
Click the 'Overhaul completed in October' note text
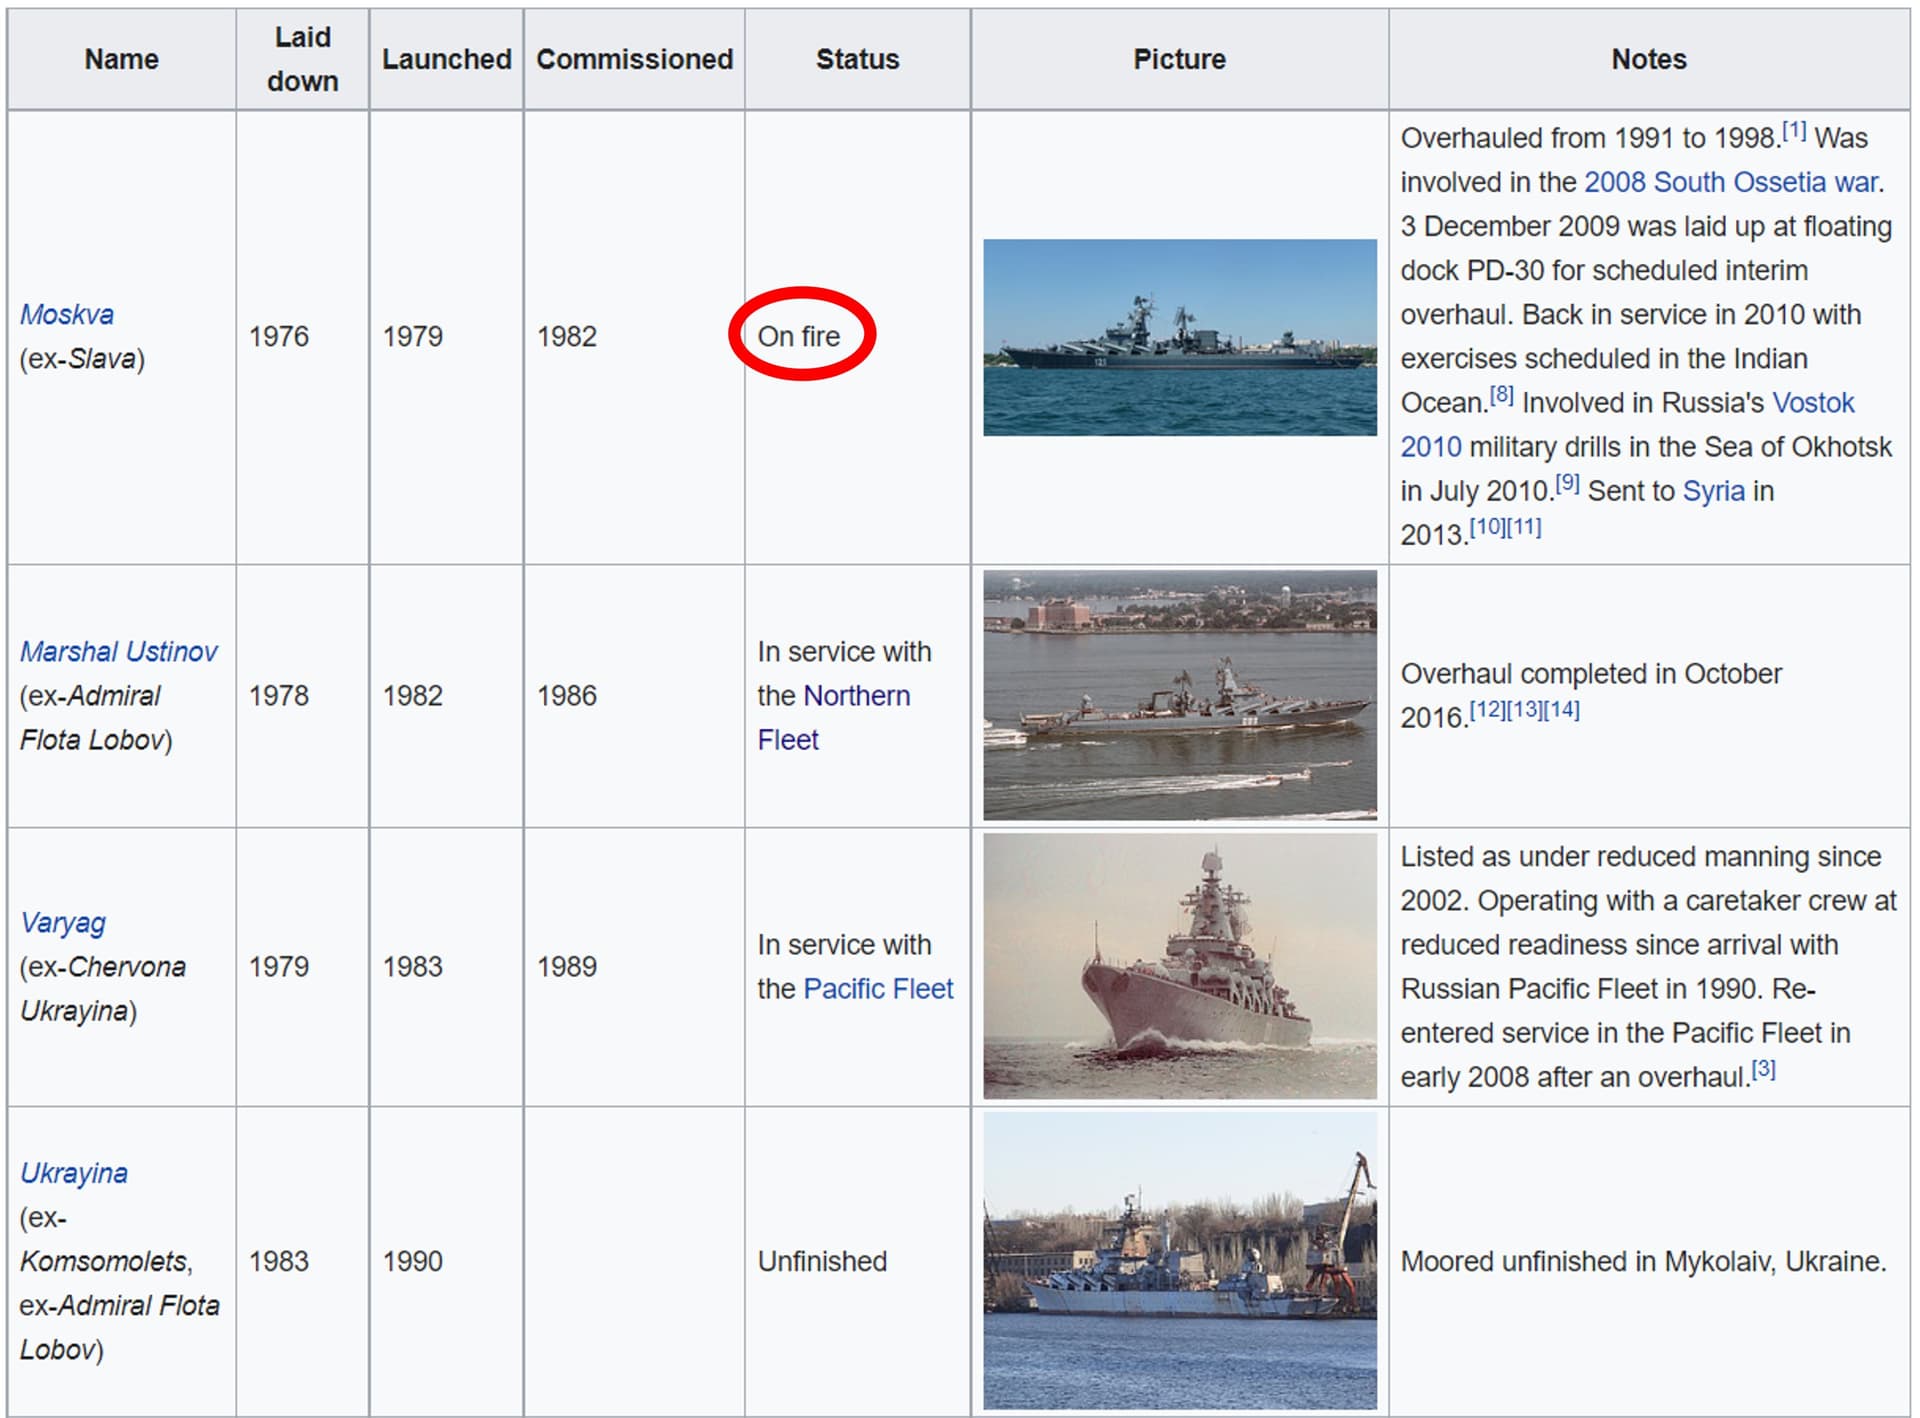[1591, 673]
